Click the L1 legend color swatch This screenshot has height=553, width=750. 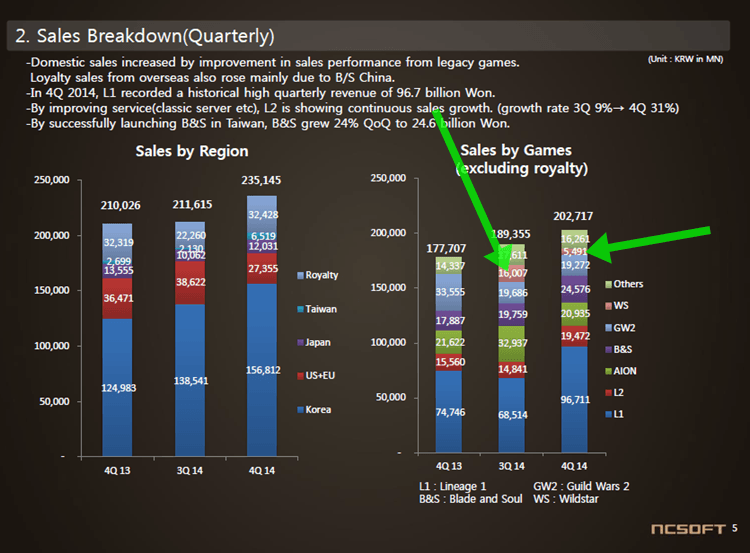(x=608, y=414)
